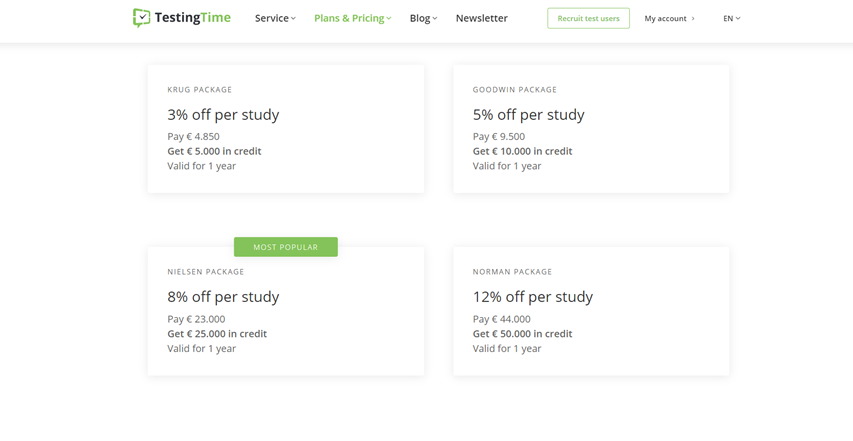
Task: Click the '3% off per study' title
Action: (x=223, y=115)
